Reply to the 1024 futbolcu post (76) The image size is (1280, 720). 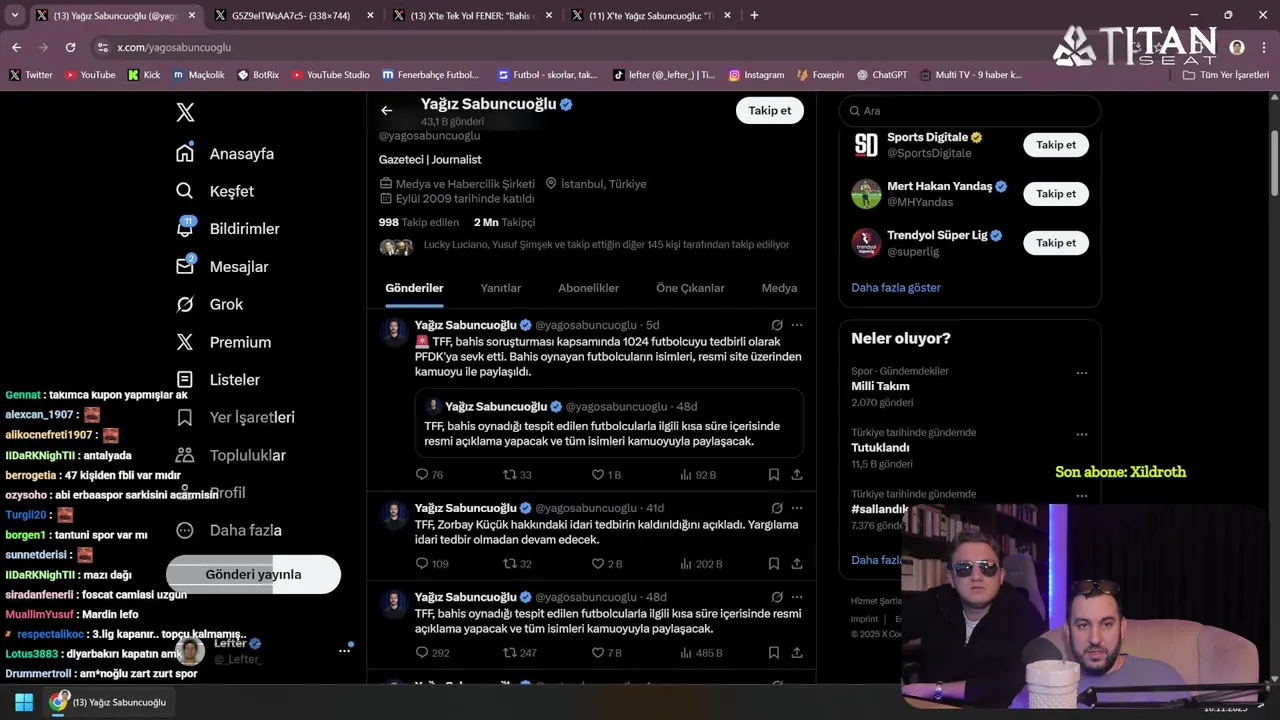pyautogui.click(x=430, y=475)
